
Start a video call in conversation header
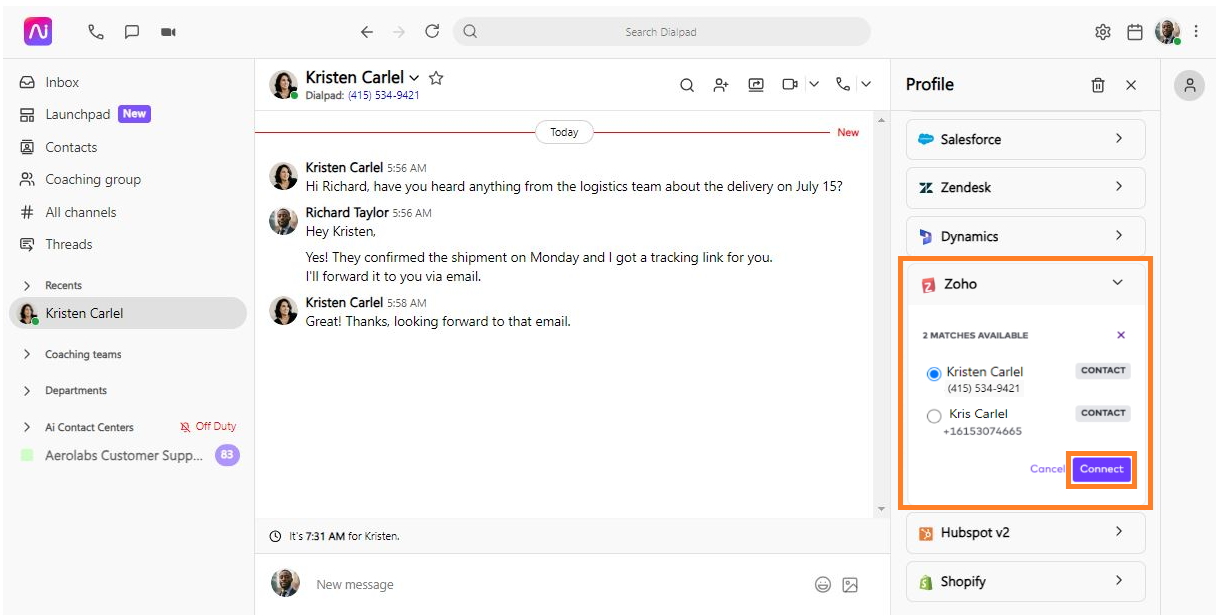tap(790, 85)
